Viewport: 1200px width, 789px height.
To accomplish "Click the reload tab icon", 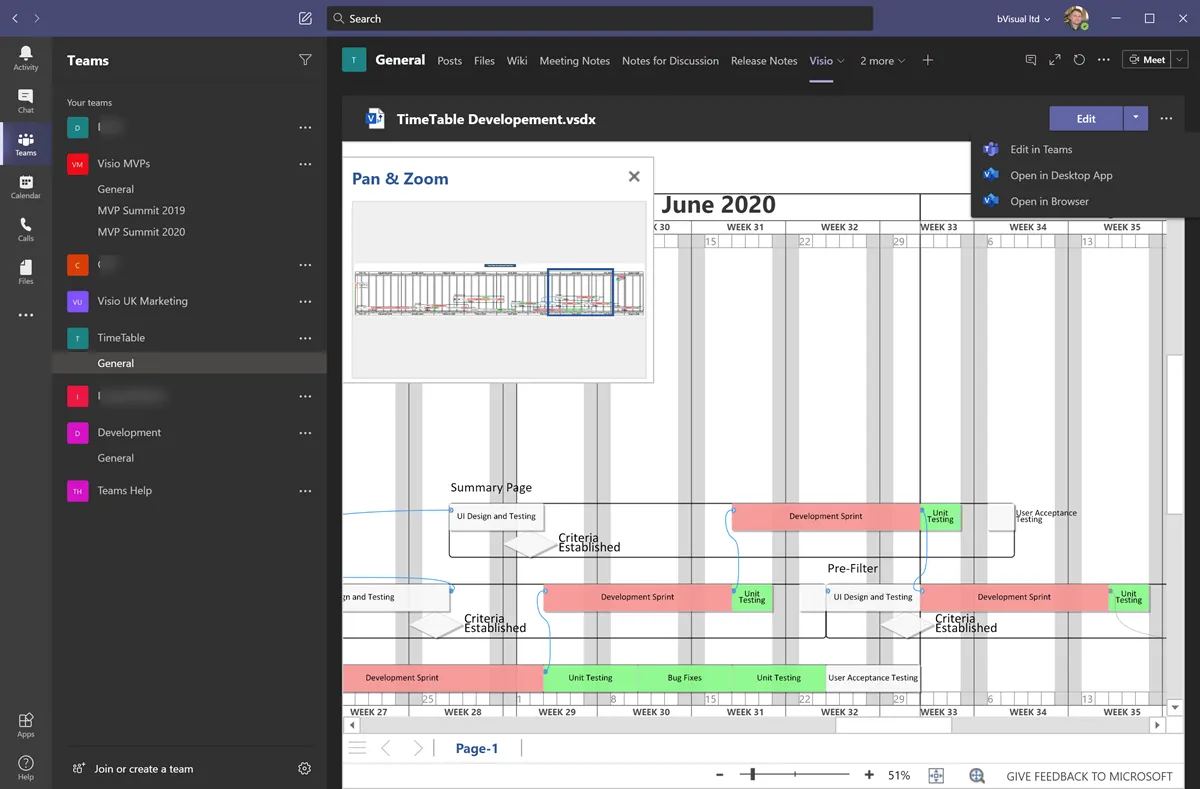I will coord(1079,60).
